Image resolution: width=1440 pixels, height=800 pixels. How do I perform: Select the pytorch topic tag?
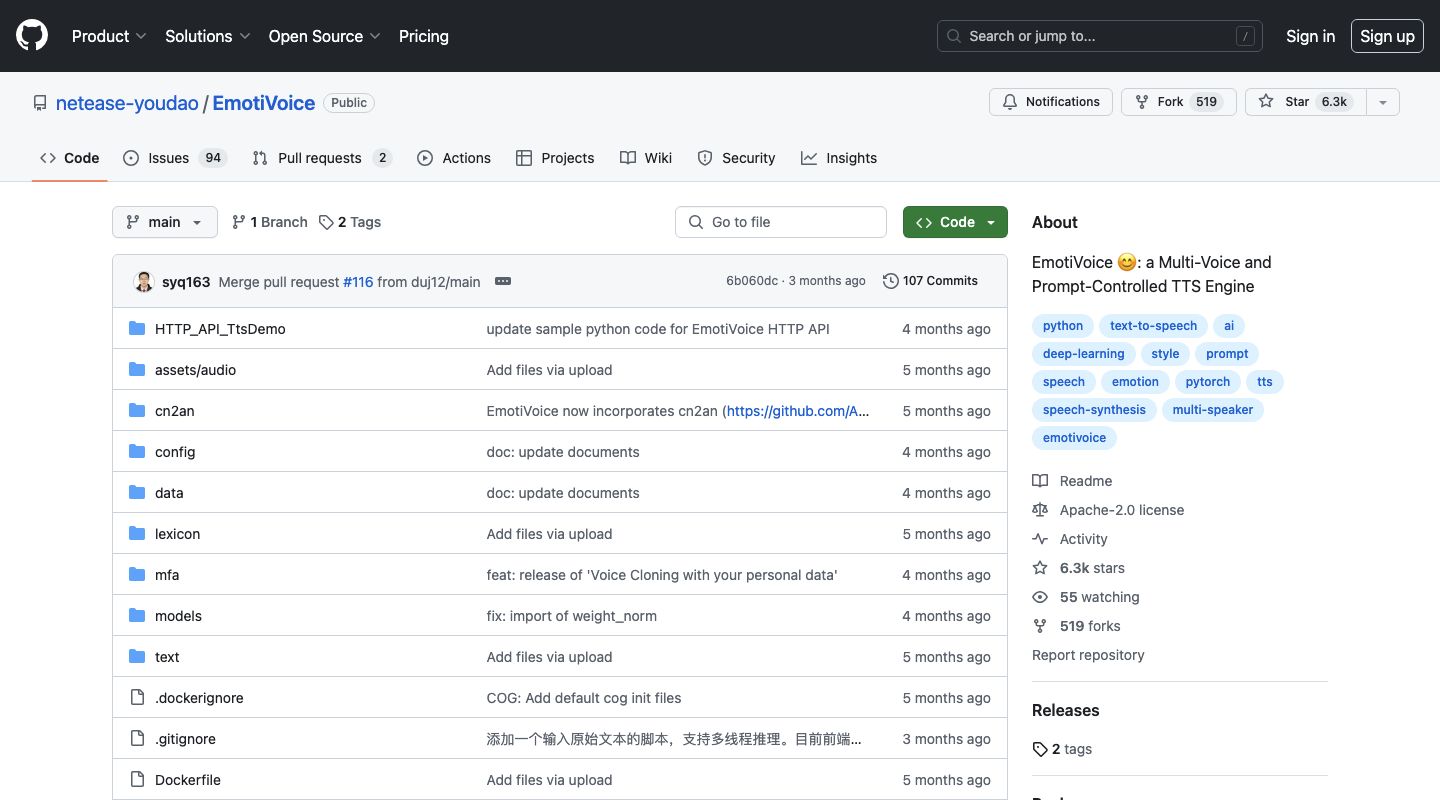click(x=1208, y=382)
